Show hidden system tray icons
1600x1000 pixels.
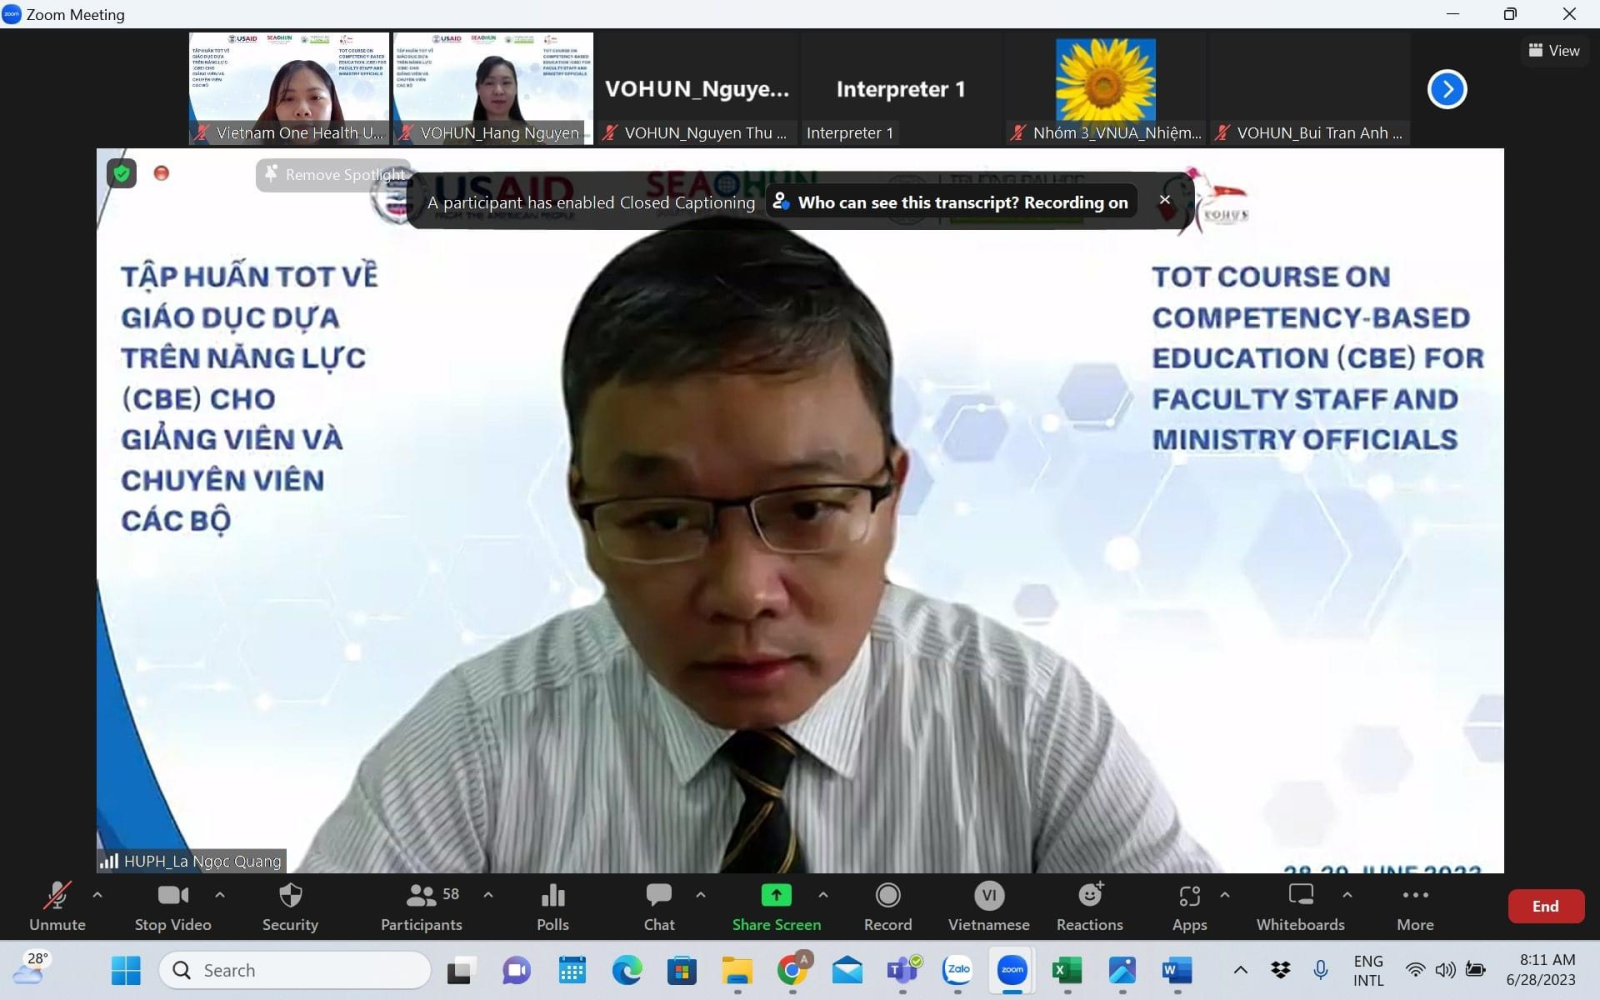[x=1240, y=970]
